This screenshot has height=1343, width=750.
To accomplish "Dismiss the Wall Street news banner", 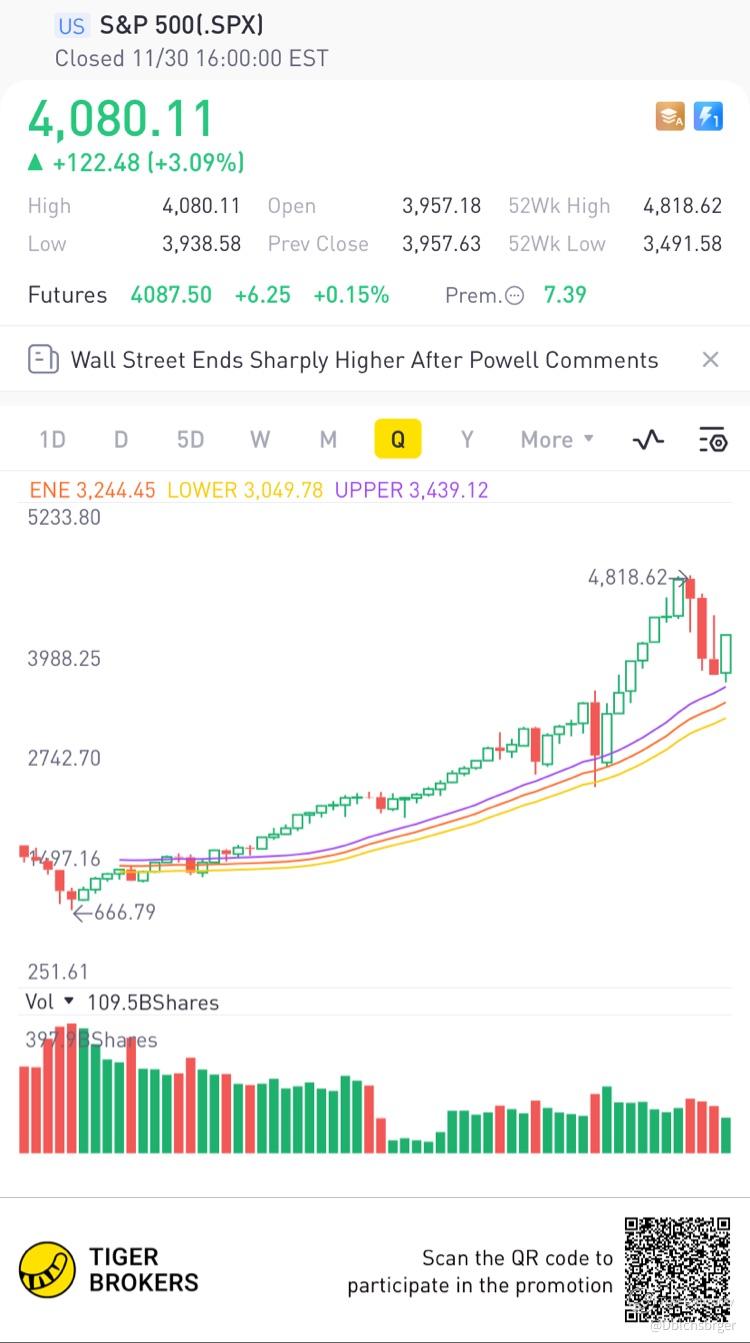I will click(710, 360).
